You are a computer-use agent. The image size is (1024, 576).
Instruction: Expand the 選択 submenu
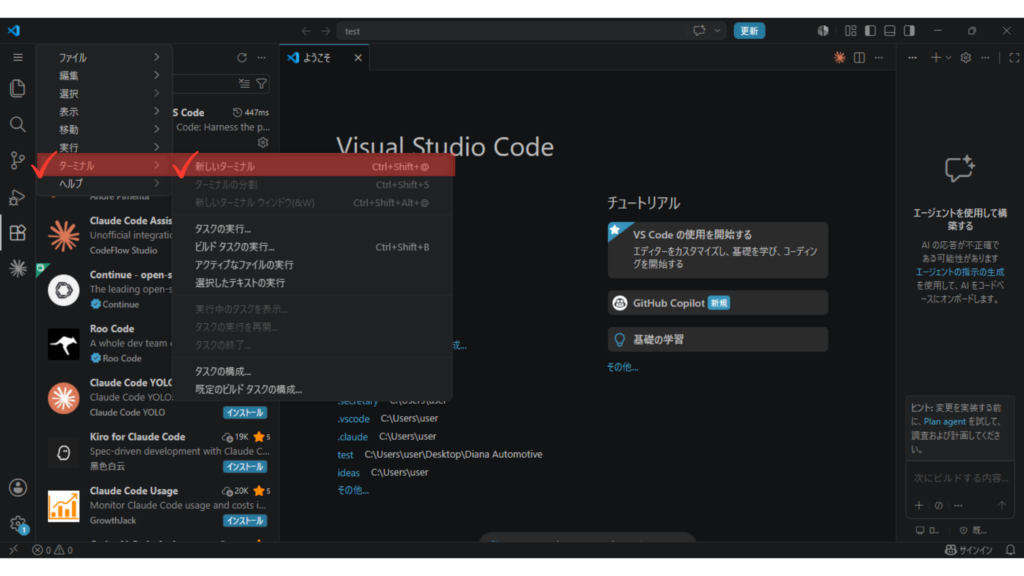pos(104,93)
